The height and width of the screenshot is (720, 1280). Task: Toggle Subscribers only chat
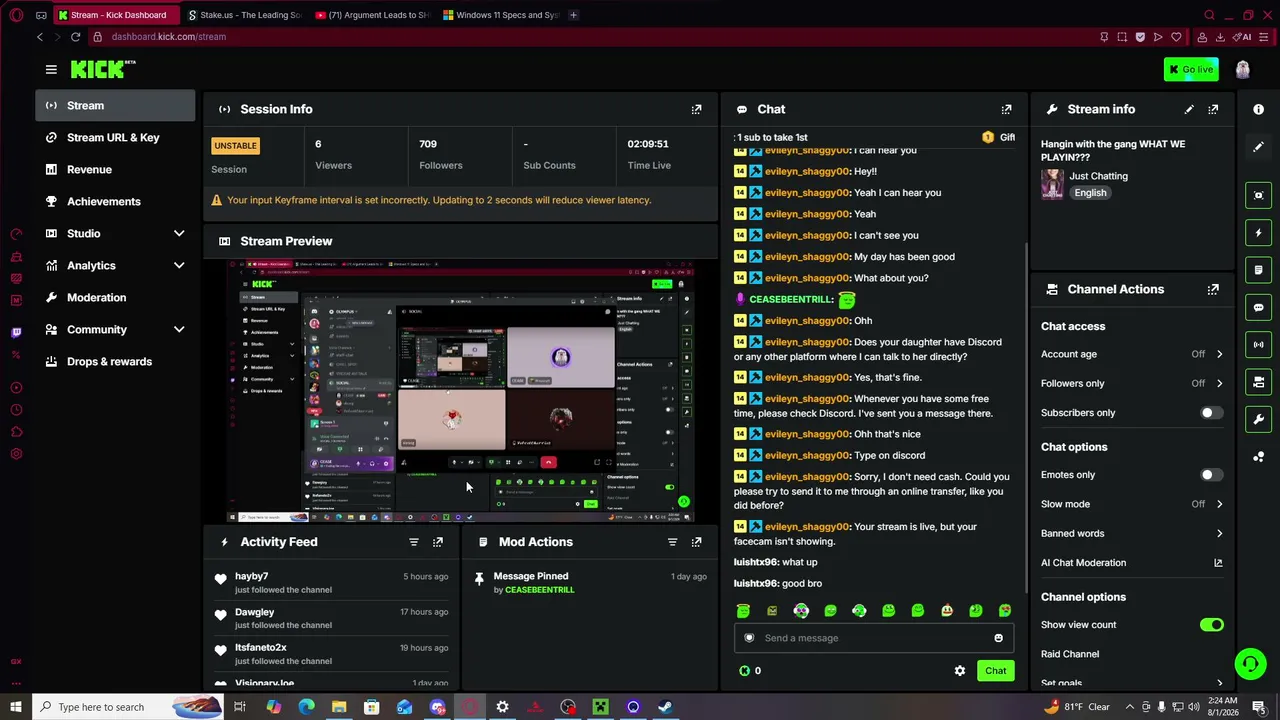point(1211,413)
